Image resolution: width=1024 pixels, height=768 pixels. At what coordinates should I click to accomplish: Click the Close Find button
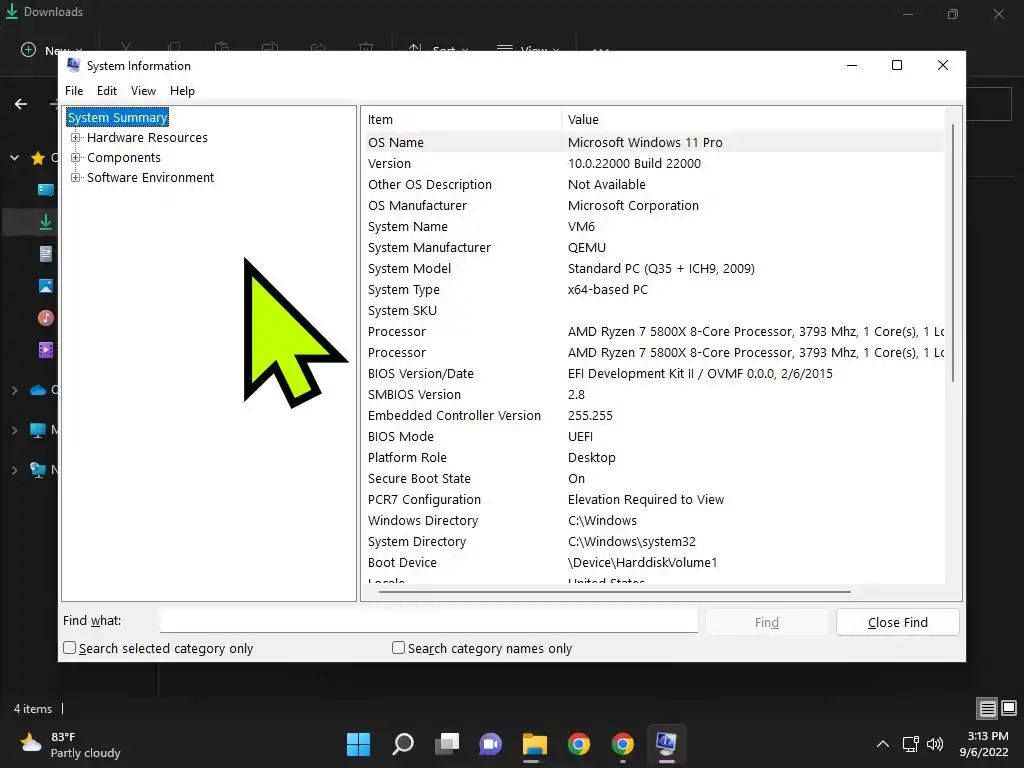(897, 622)
